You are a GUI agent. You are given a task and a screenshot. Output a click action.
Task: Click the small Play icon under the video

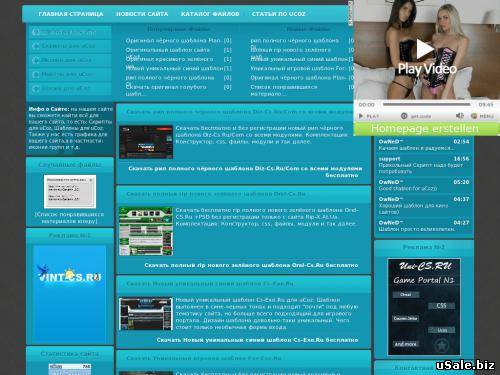click(361, 116)
